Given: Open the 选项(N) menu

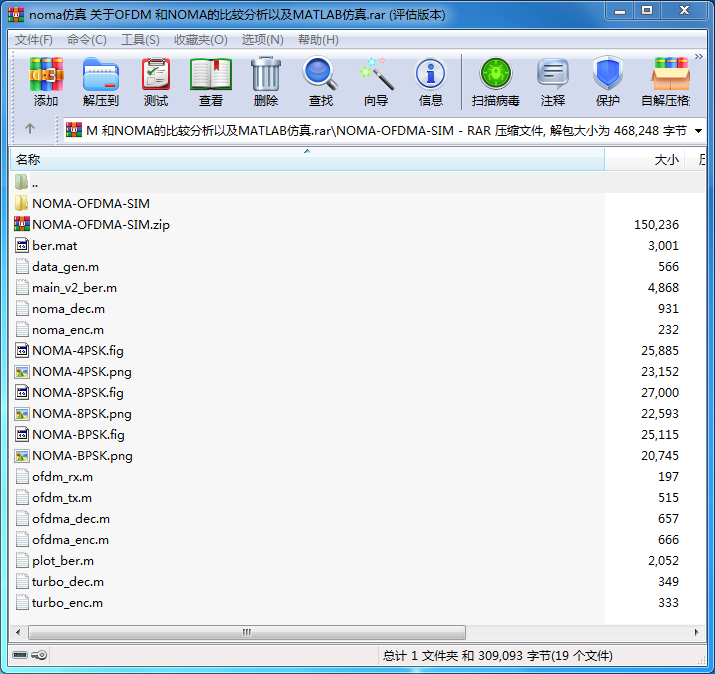Looking at the screenshot, I should pyautogui.click(x=263, y=40).
